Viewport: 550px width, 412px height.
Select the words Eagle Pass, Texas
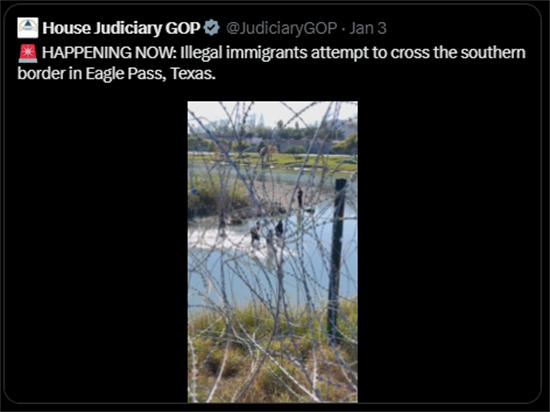coord(150,74)
